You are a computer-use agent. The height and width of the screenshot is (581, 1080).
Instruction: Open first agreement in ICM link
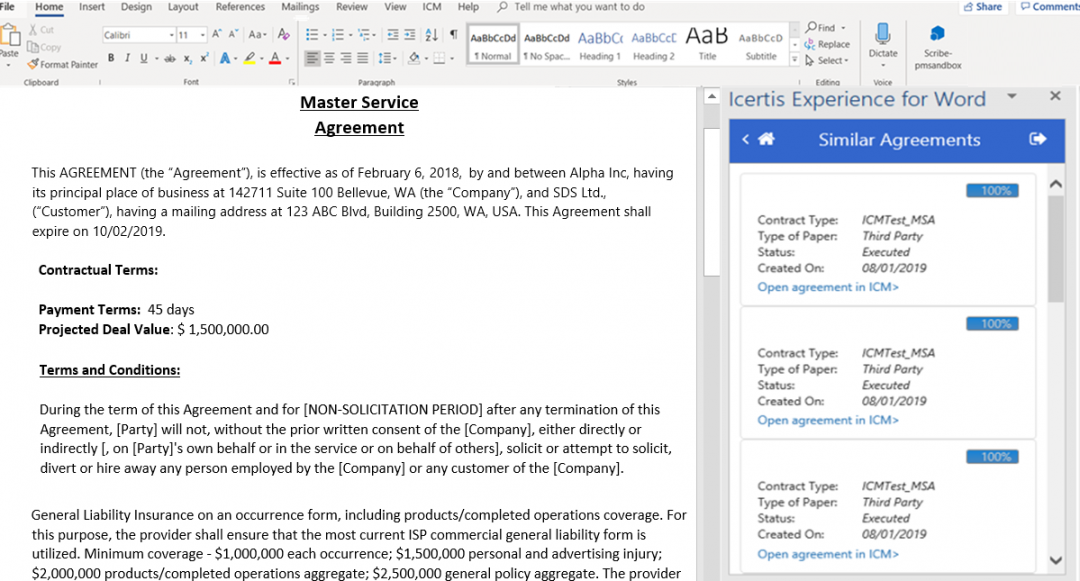click(x=828, y=288)
